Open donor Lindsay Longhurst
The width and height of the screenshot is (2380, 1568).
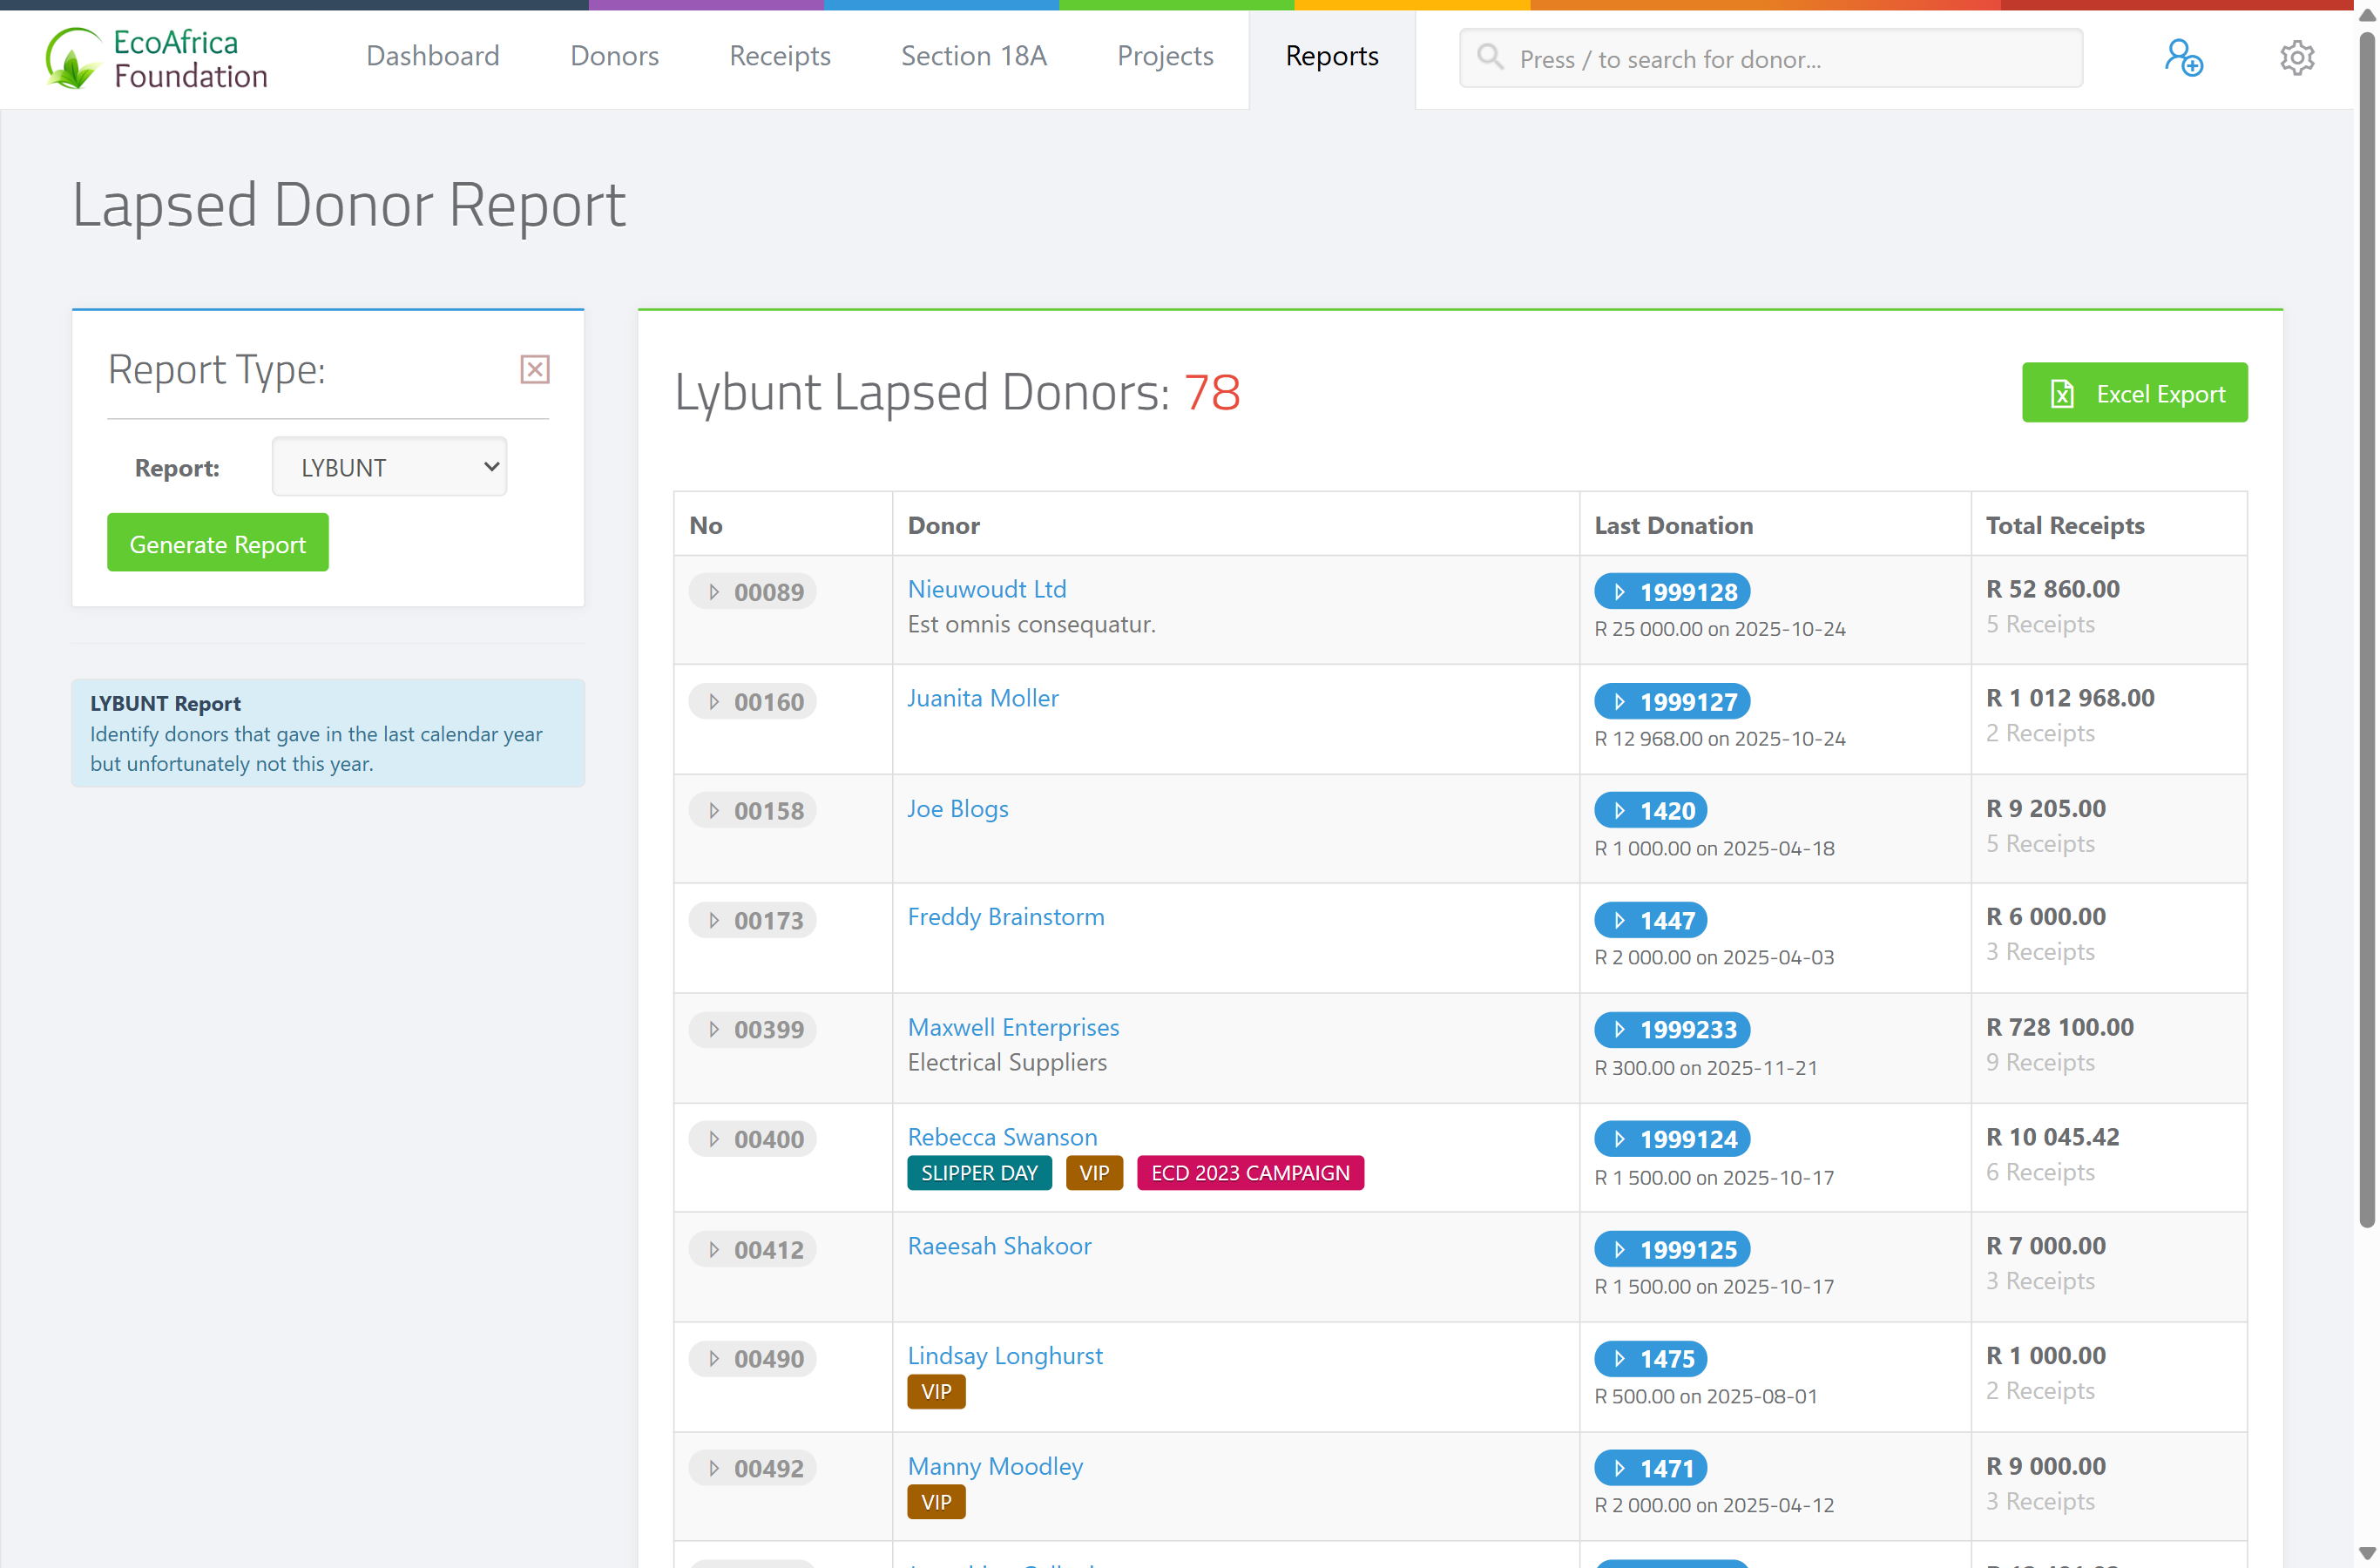click(1005, 1355)
